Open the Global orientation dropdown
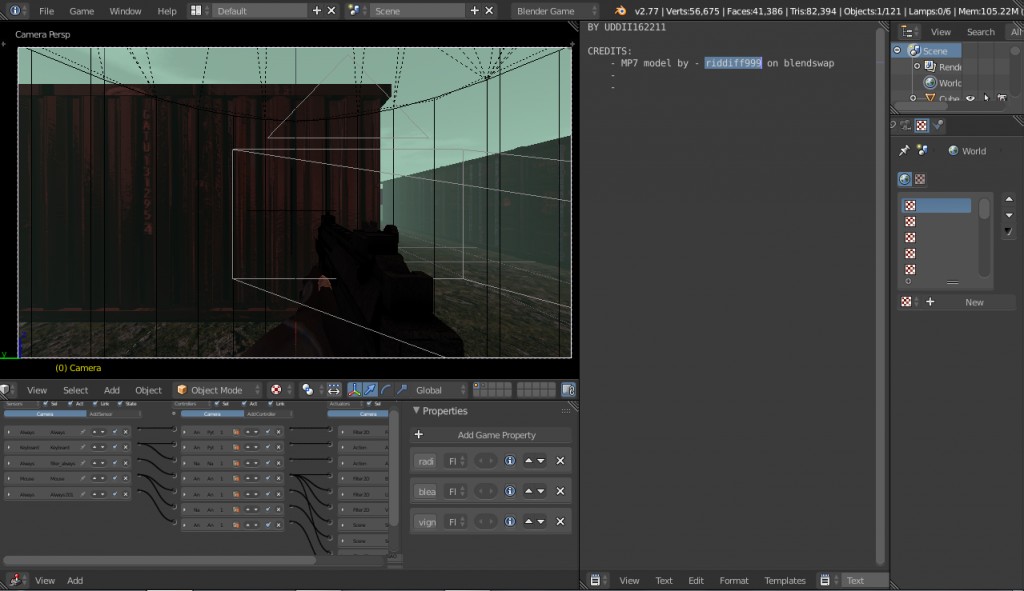Image resolution: width=1024 pixels, height=591 pixels. 440,390
